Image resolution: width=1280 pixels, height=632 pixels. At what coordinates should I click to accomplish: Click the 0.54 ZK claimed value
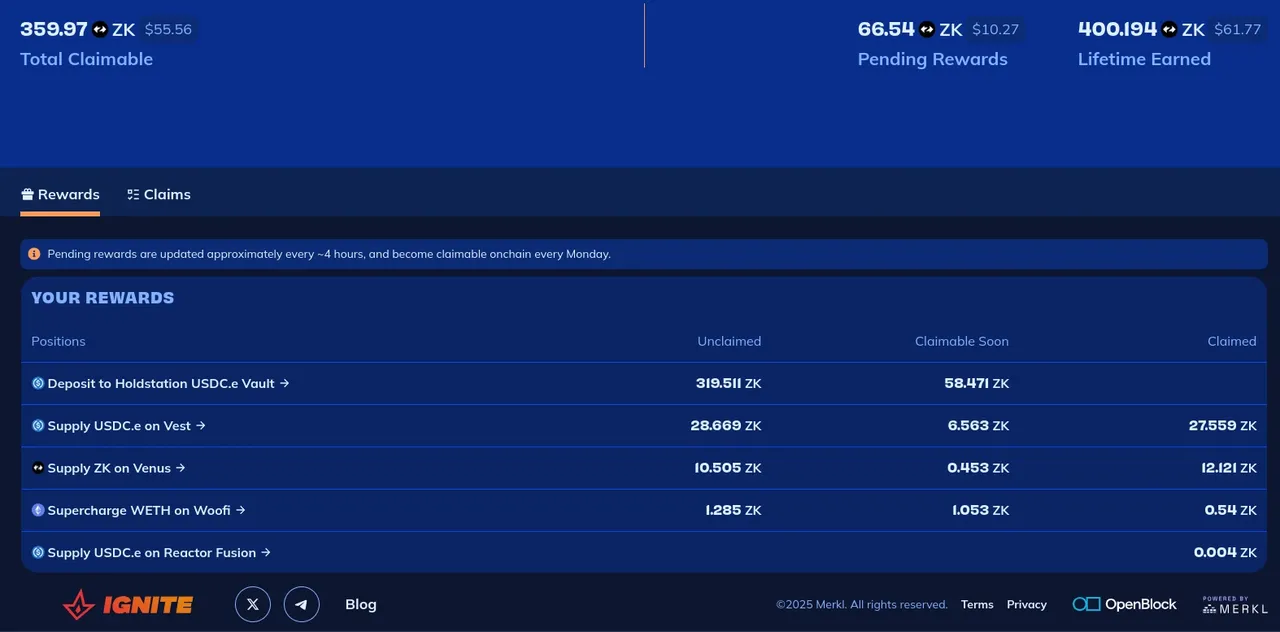[1231, 510]
